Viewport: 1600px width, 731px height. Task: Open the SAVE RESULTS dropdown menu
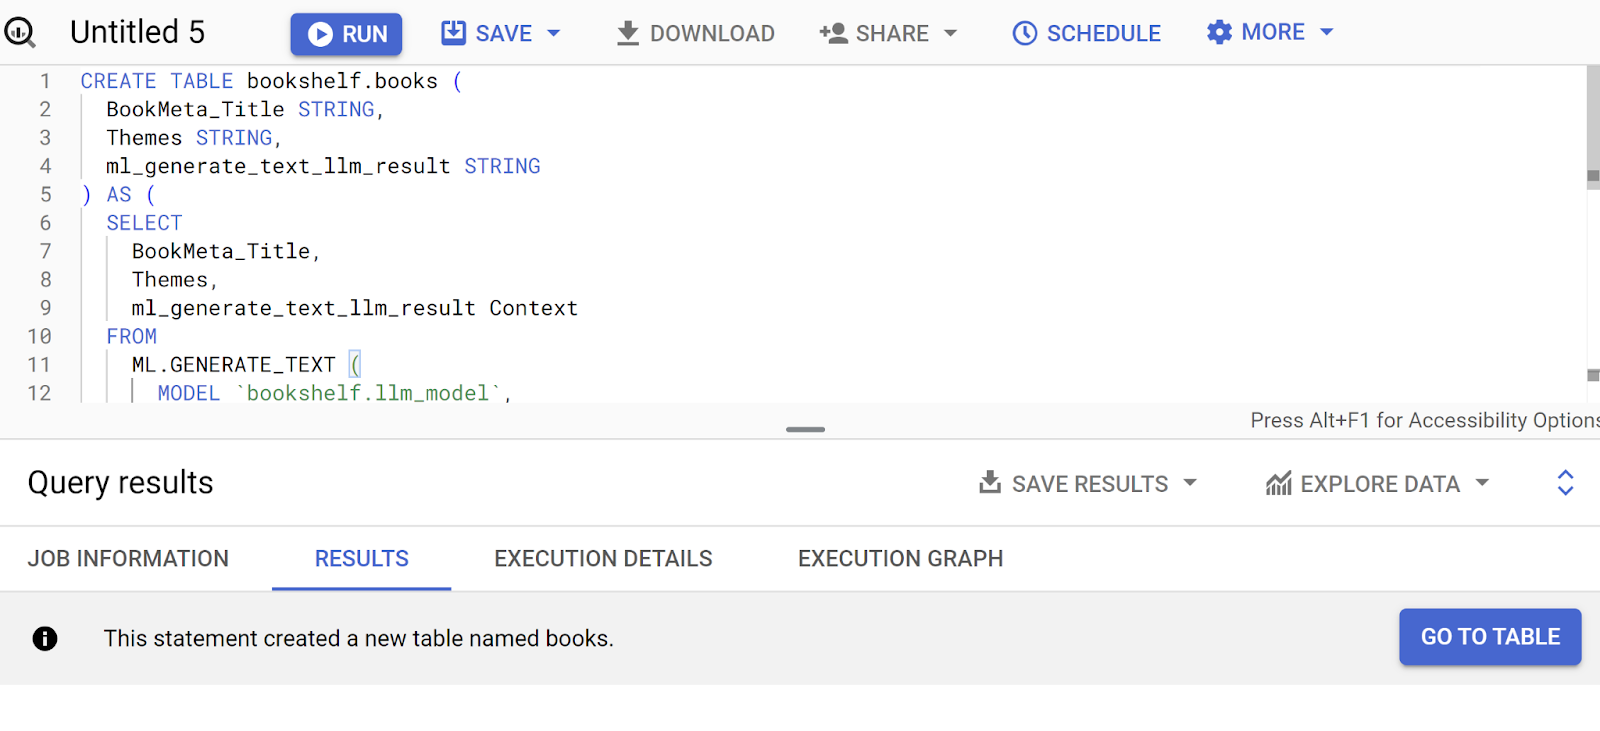coord(1190,483)
